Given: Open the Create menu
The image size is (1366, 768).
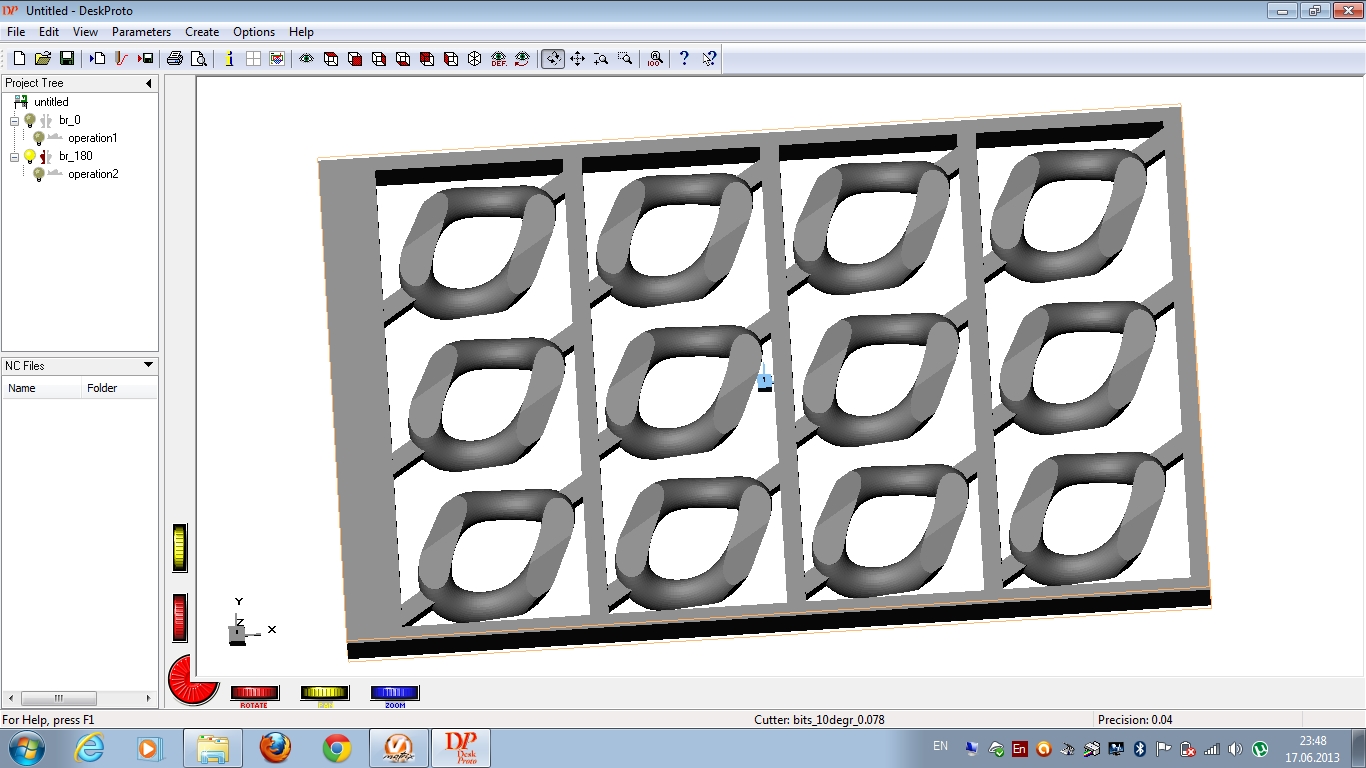Looking at the screenshot, I should [202, 32].
